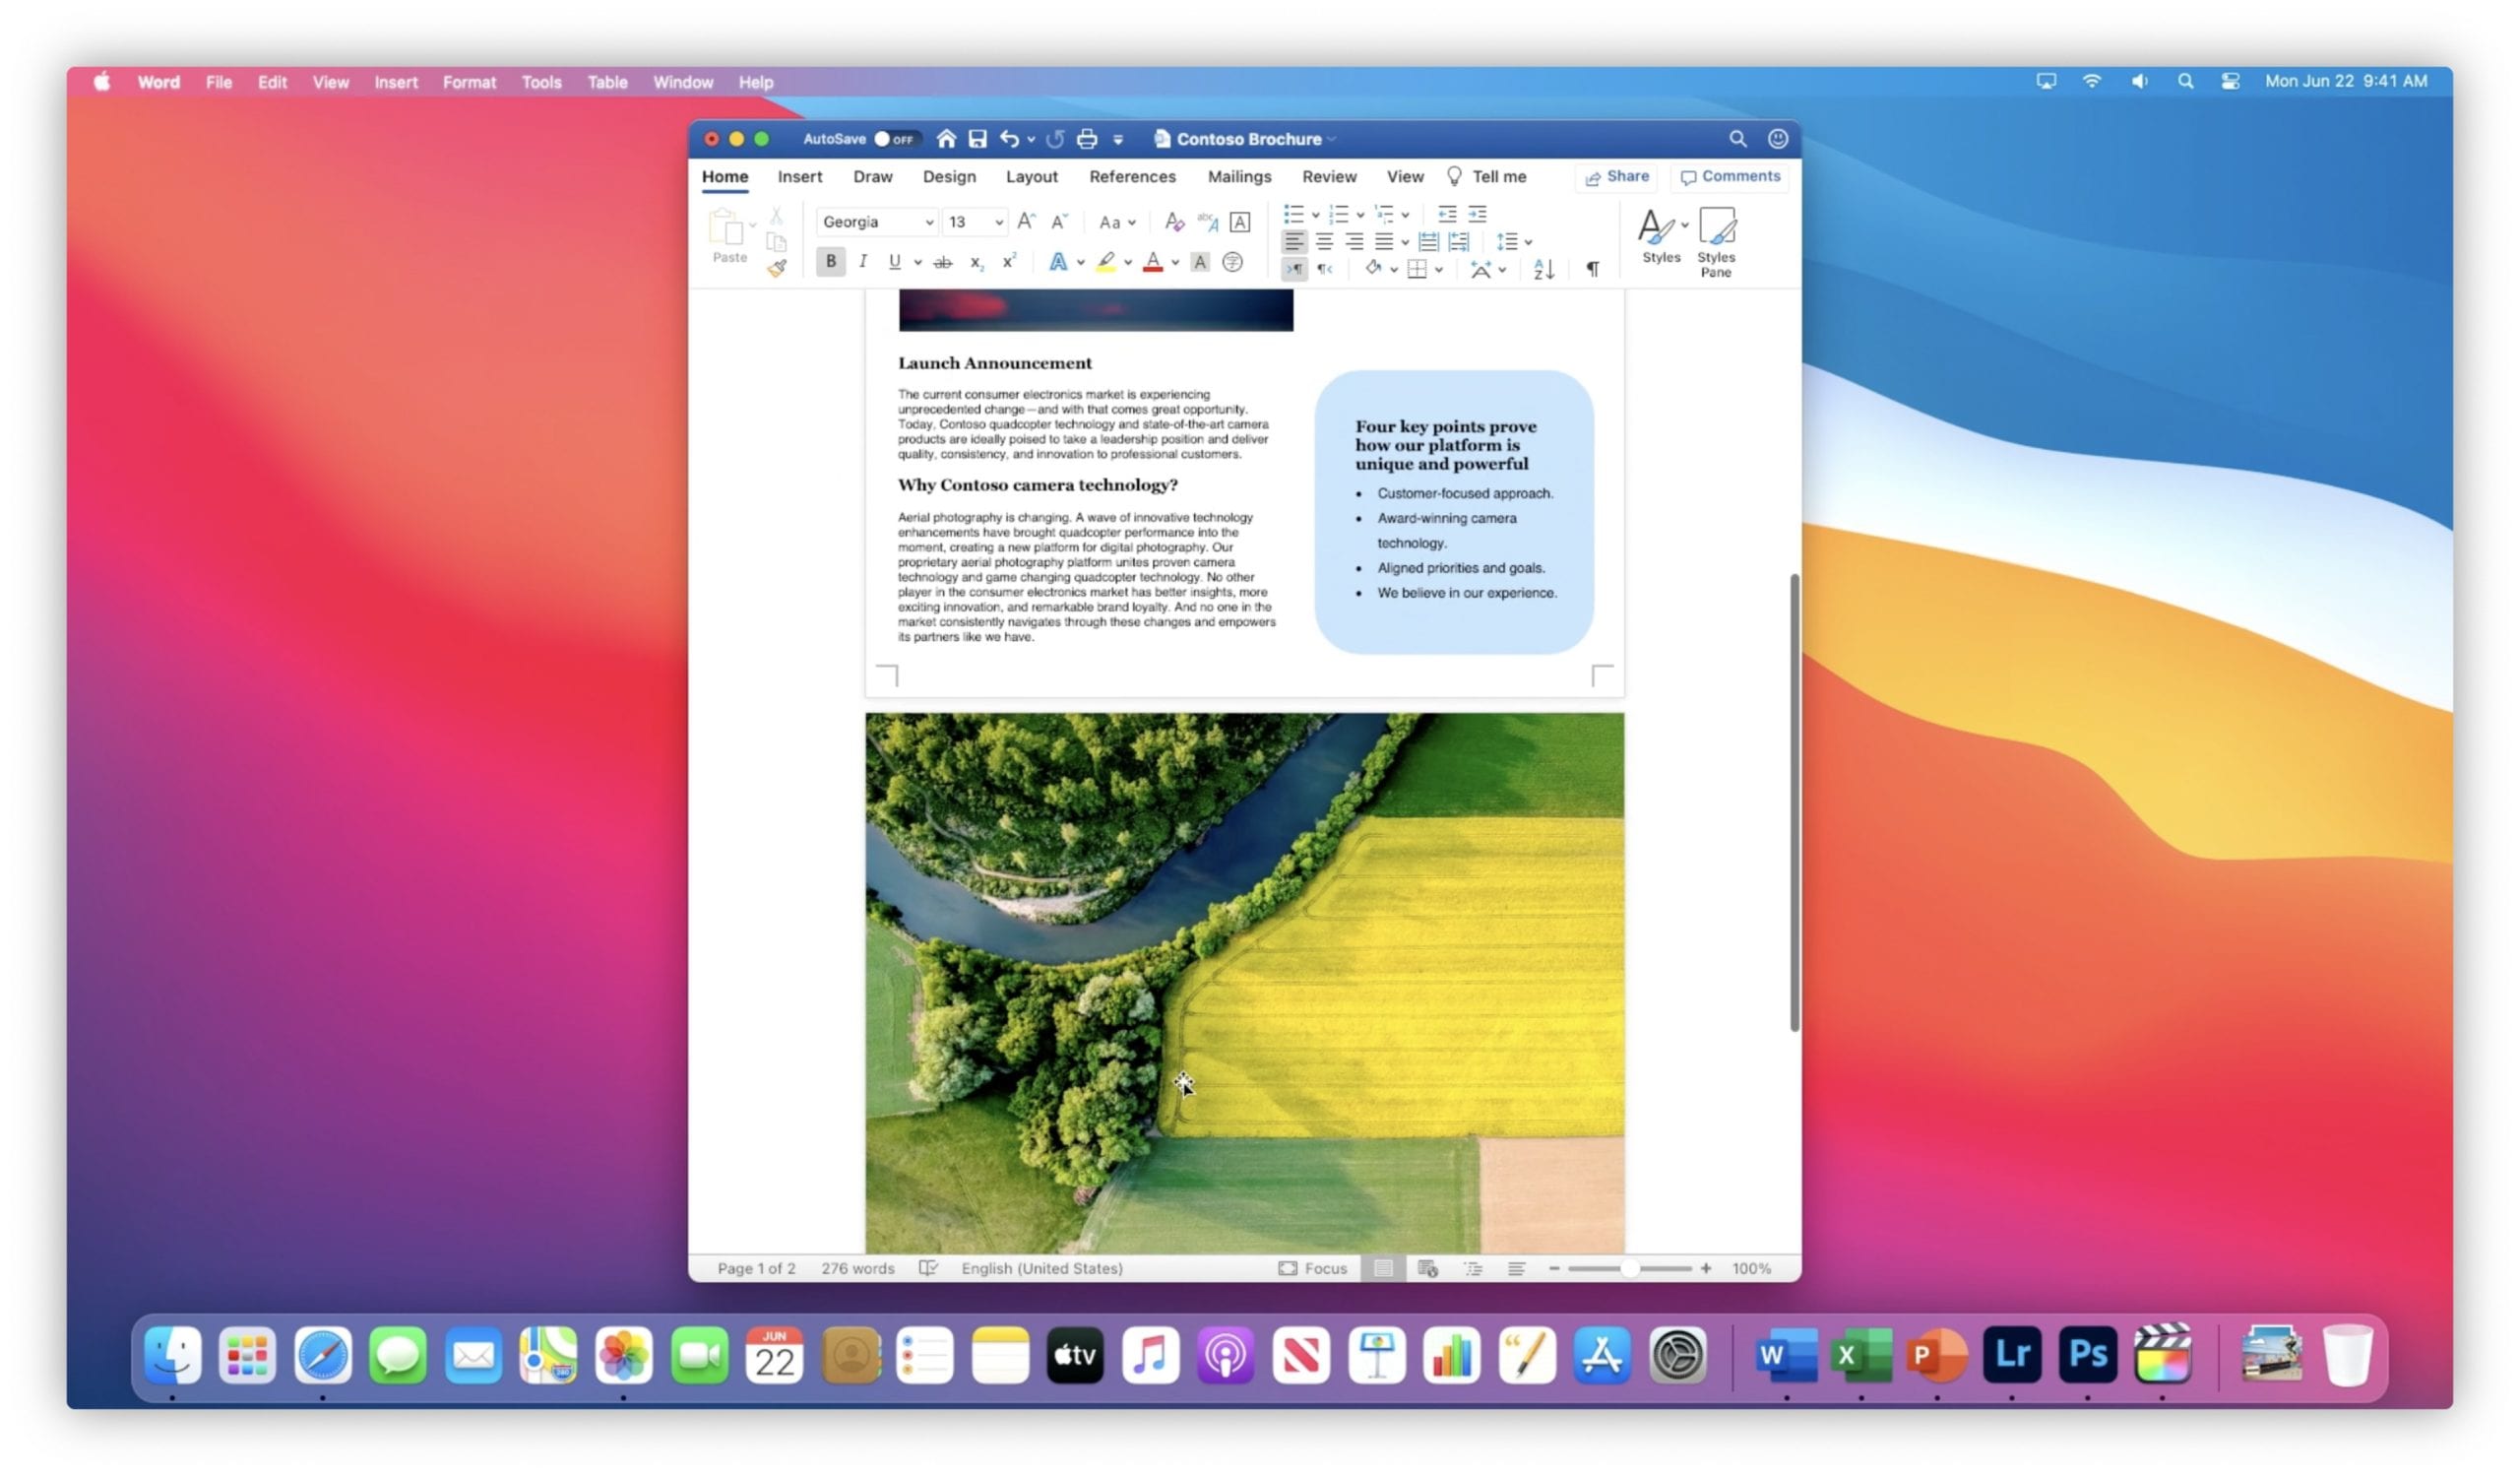Click the Decrease Font Size icon

(1059, 222)
